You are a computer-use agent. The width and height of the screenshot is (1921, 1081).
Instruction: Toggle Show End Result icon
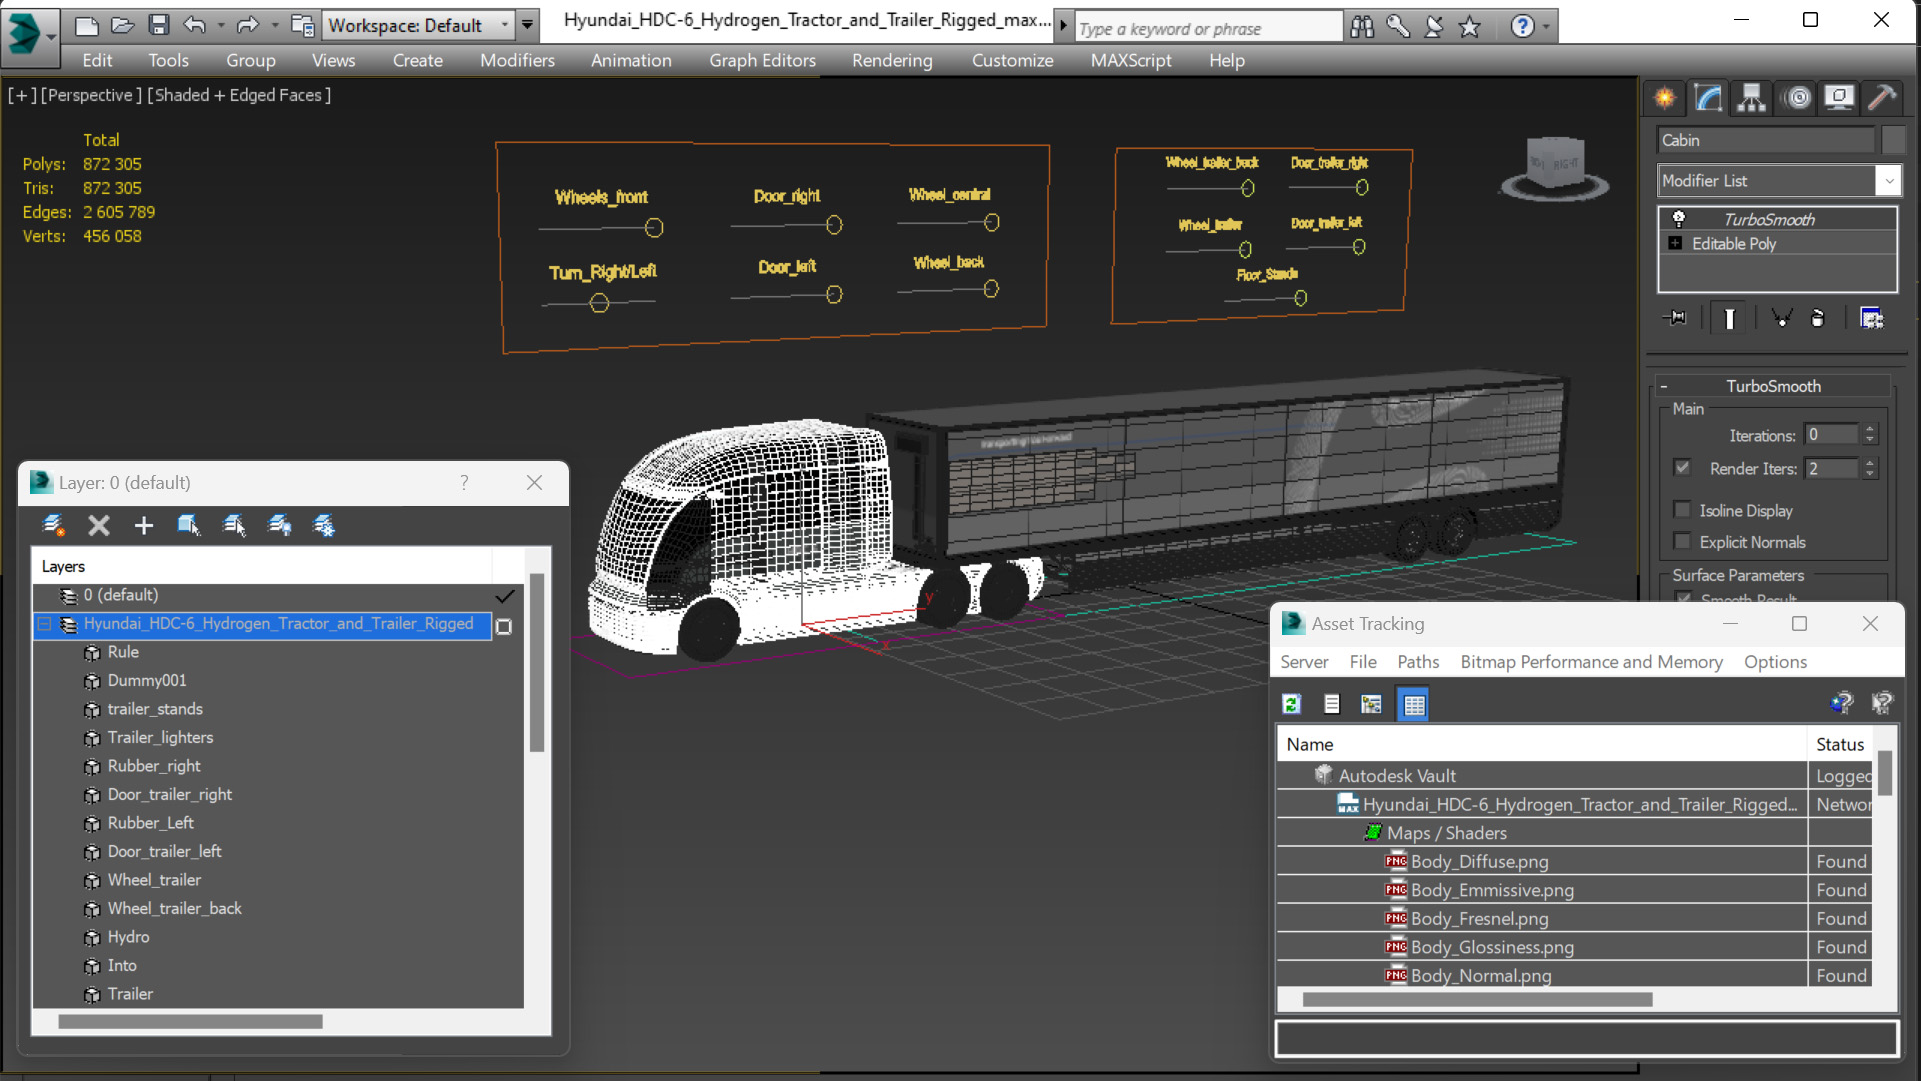pos(1729,318)
